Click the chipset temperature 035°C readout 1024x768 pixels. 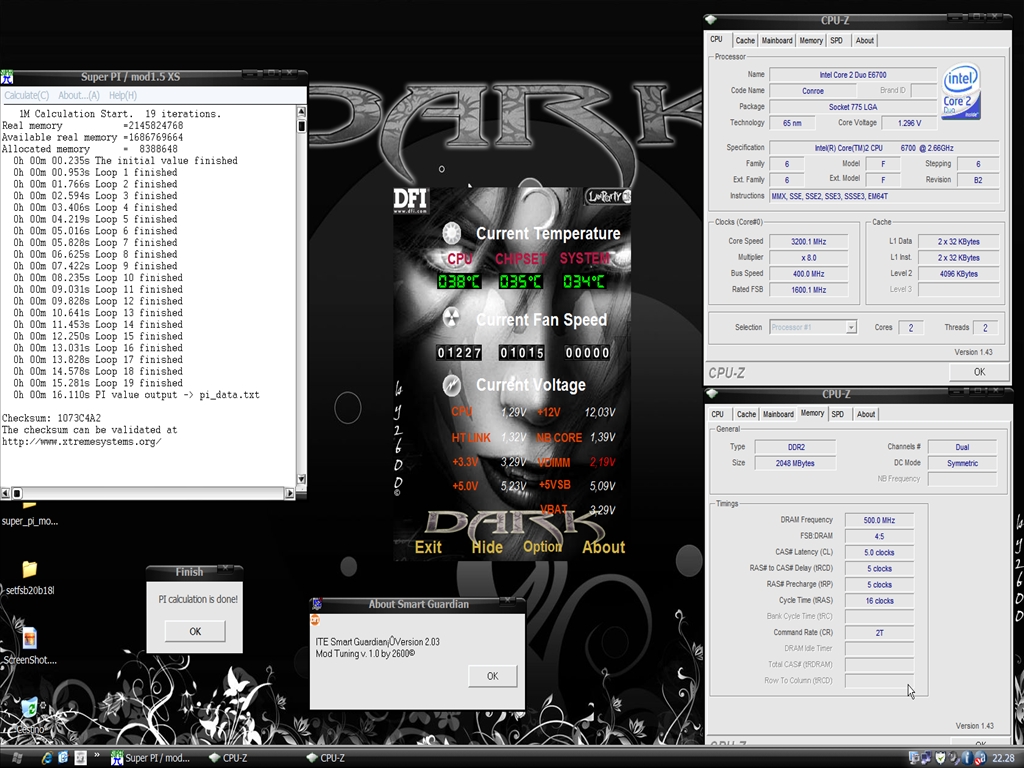[520, 281]
